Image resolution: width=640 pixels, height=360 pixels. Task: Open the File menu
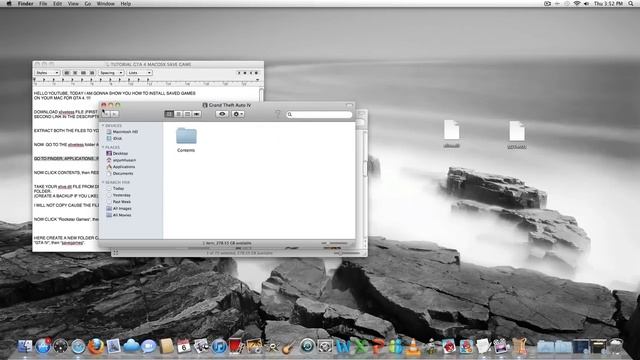43,4
